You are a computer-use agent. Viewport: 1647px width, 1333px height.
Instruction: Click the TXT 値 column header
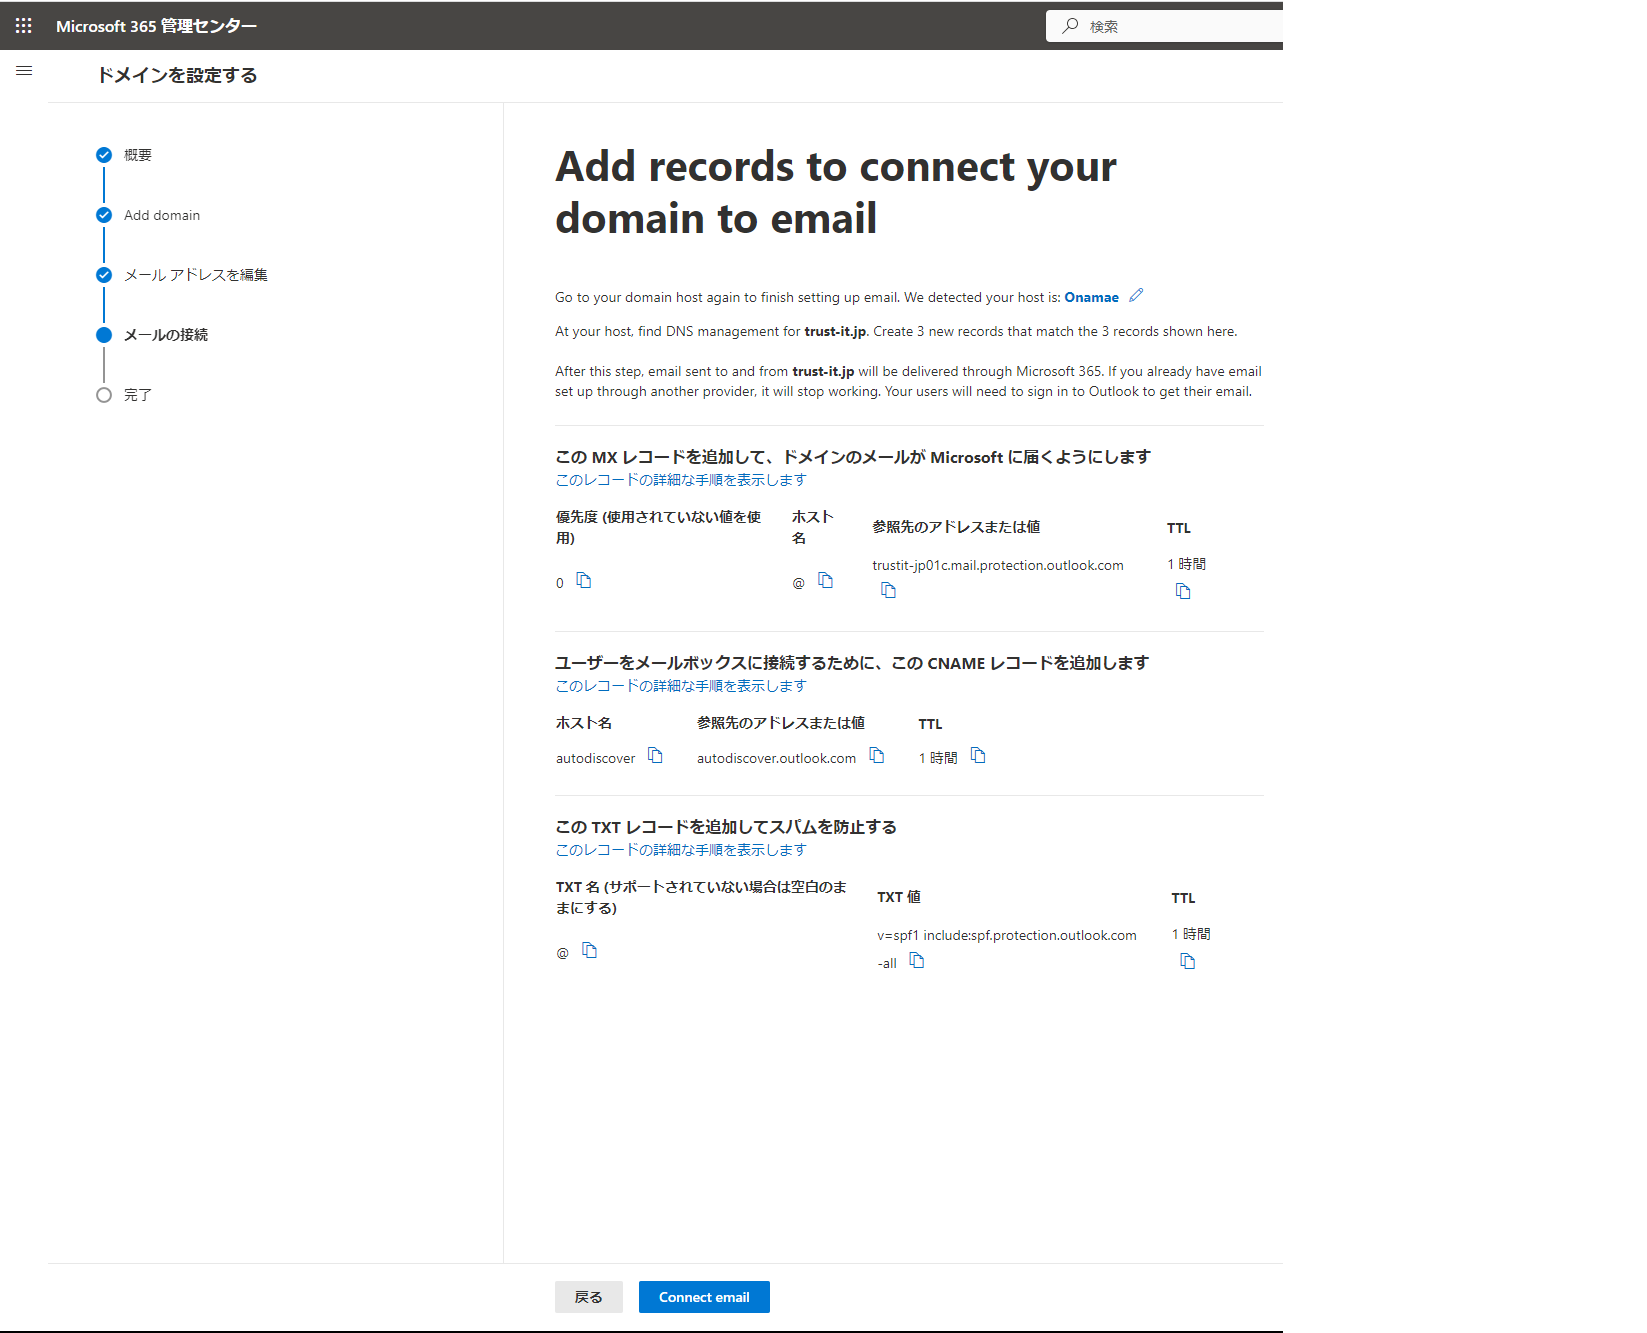tap(899, 897)
